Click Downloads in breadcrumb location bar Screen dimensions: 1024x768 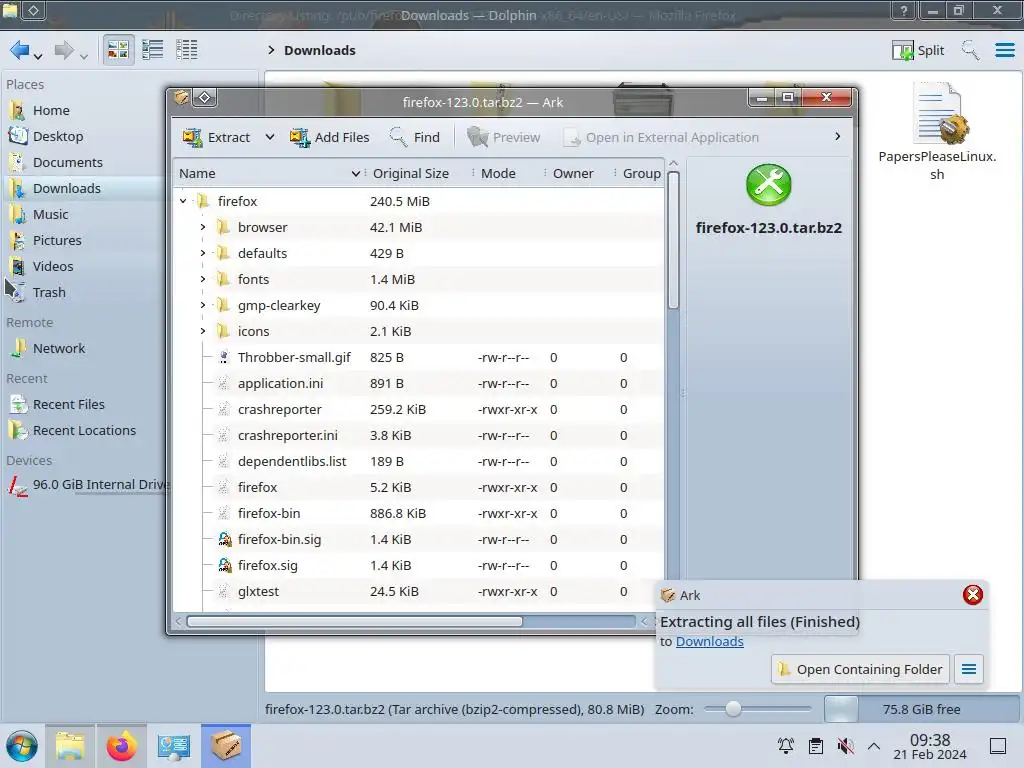(320, 50)
